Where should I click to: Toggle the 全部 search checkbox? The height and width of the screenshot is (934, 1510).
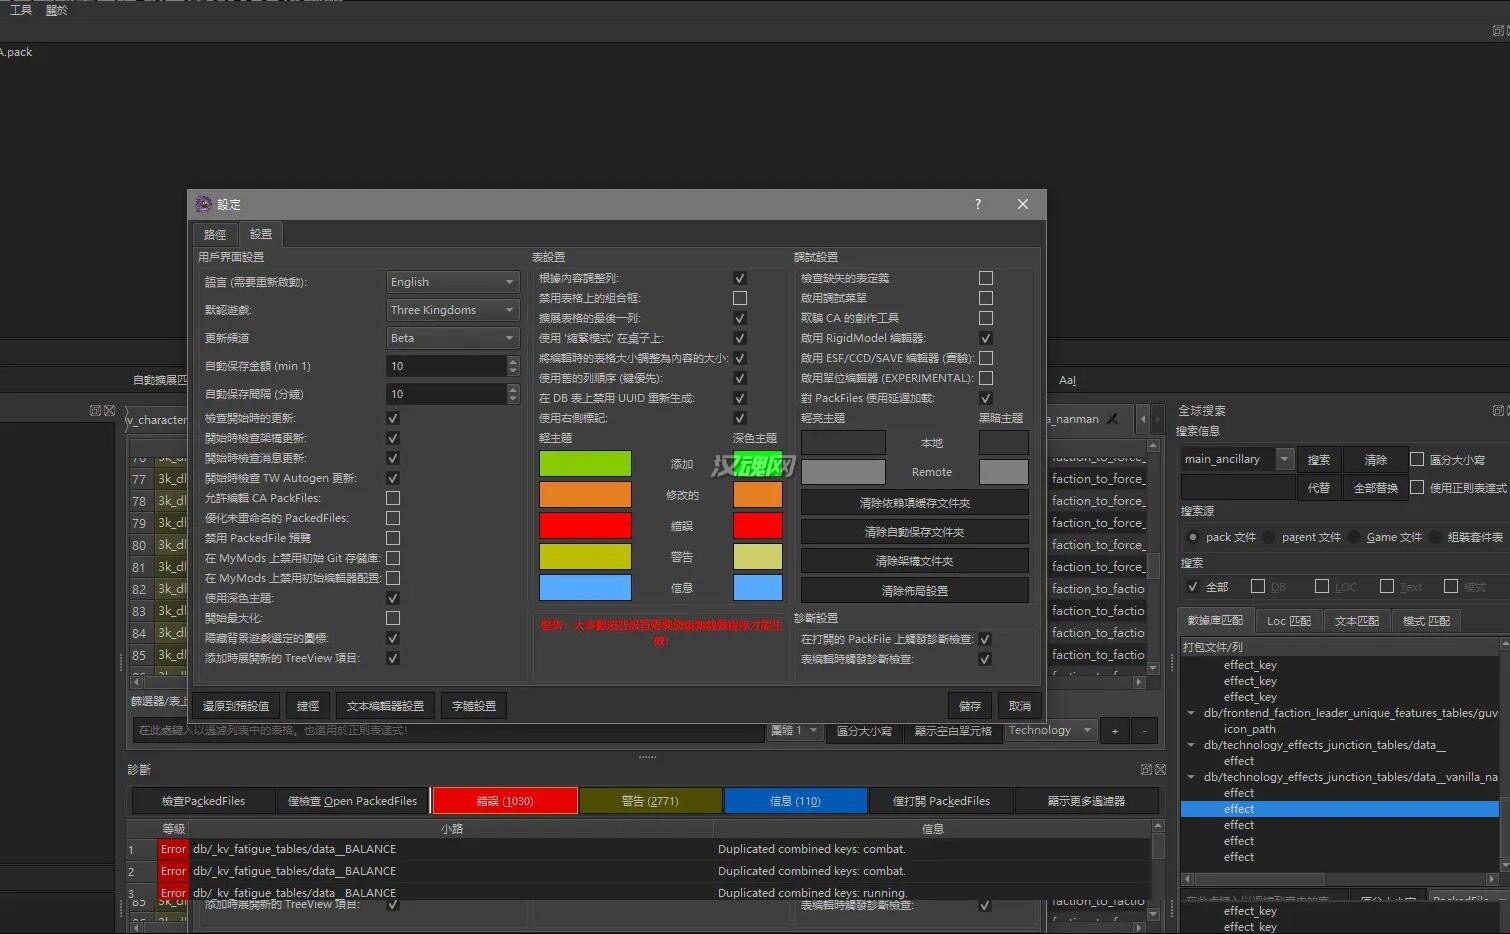pyautogui.click(x=1192, y=586)
